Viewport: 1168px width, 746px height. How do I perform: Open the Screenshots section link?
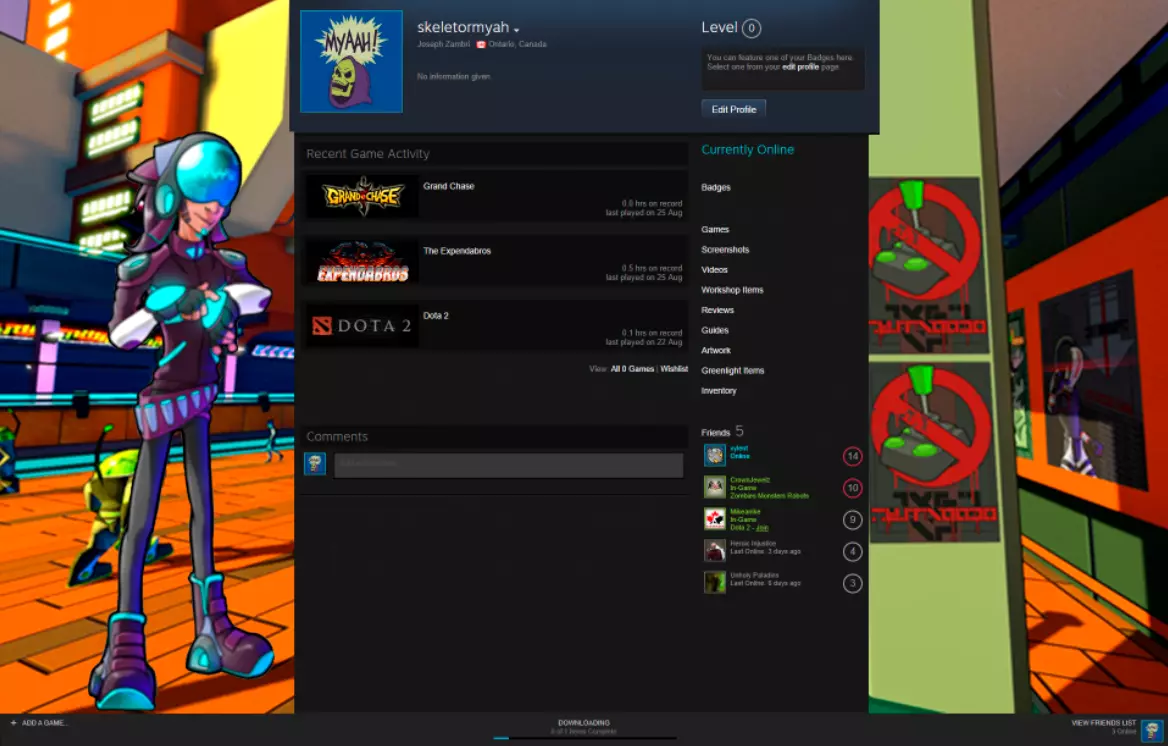pyautogui.click(x=725, y=250)
